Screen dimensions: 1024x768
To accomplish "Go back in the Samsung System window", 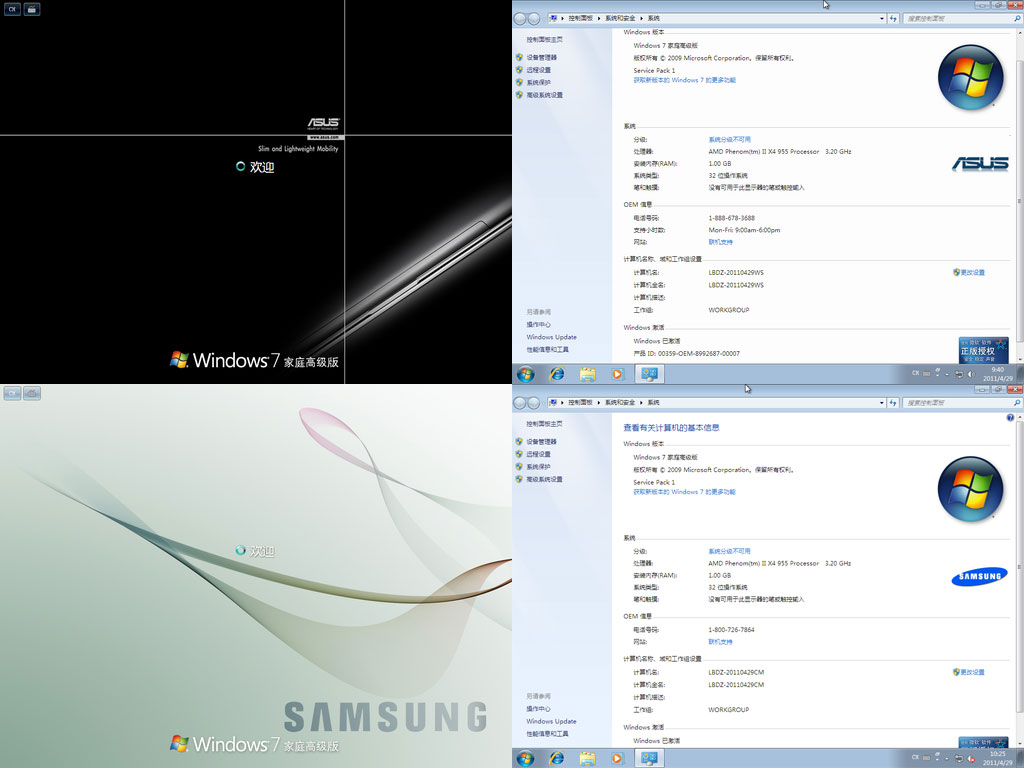I will pos(520,403).
